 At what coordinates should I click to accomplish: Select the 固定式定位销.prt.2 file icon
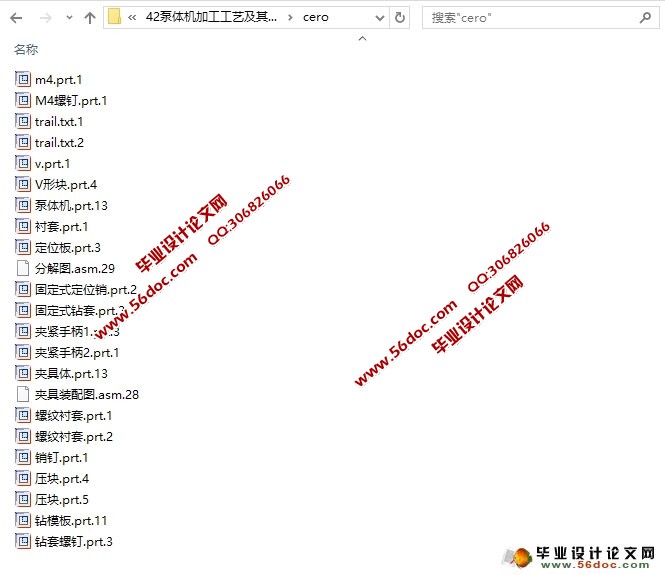click(x=23, y=289)
